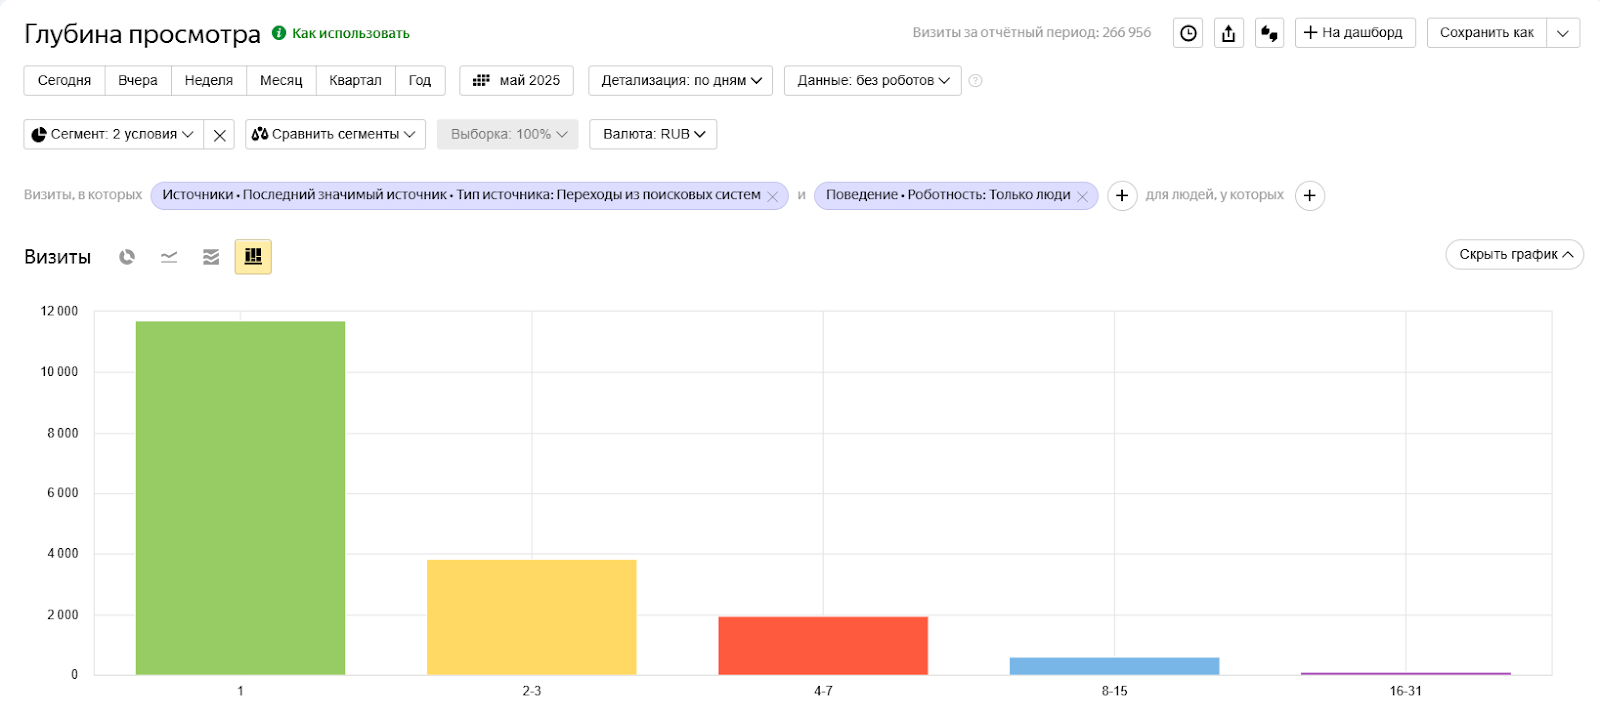Select the Квартал period tab
This screenshot has width=1600, height=717.
click(x=355, y=81)
